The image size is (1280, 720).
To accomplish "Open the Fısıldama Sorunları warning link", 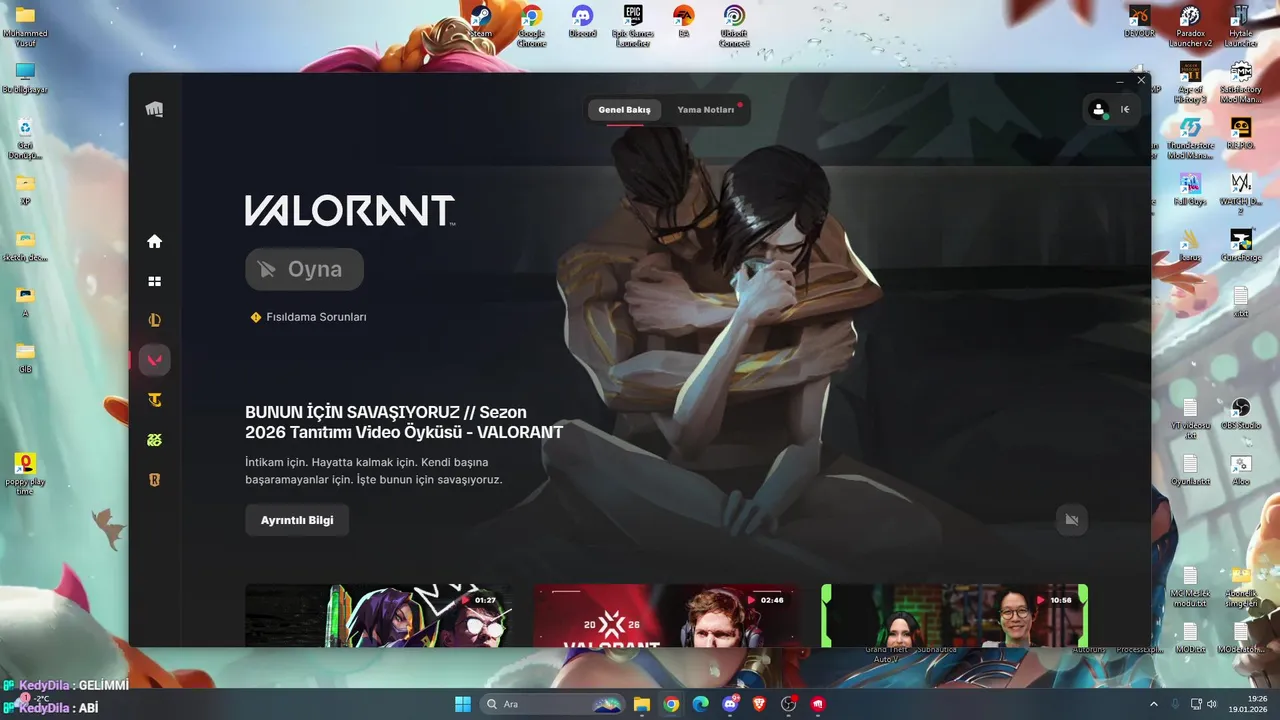I will pos(308,317).
